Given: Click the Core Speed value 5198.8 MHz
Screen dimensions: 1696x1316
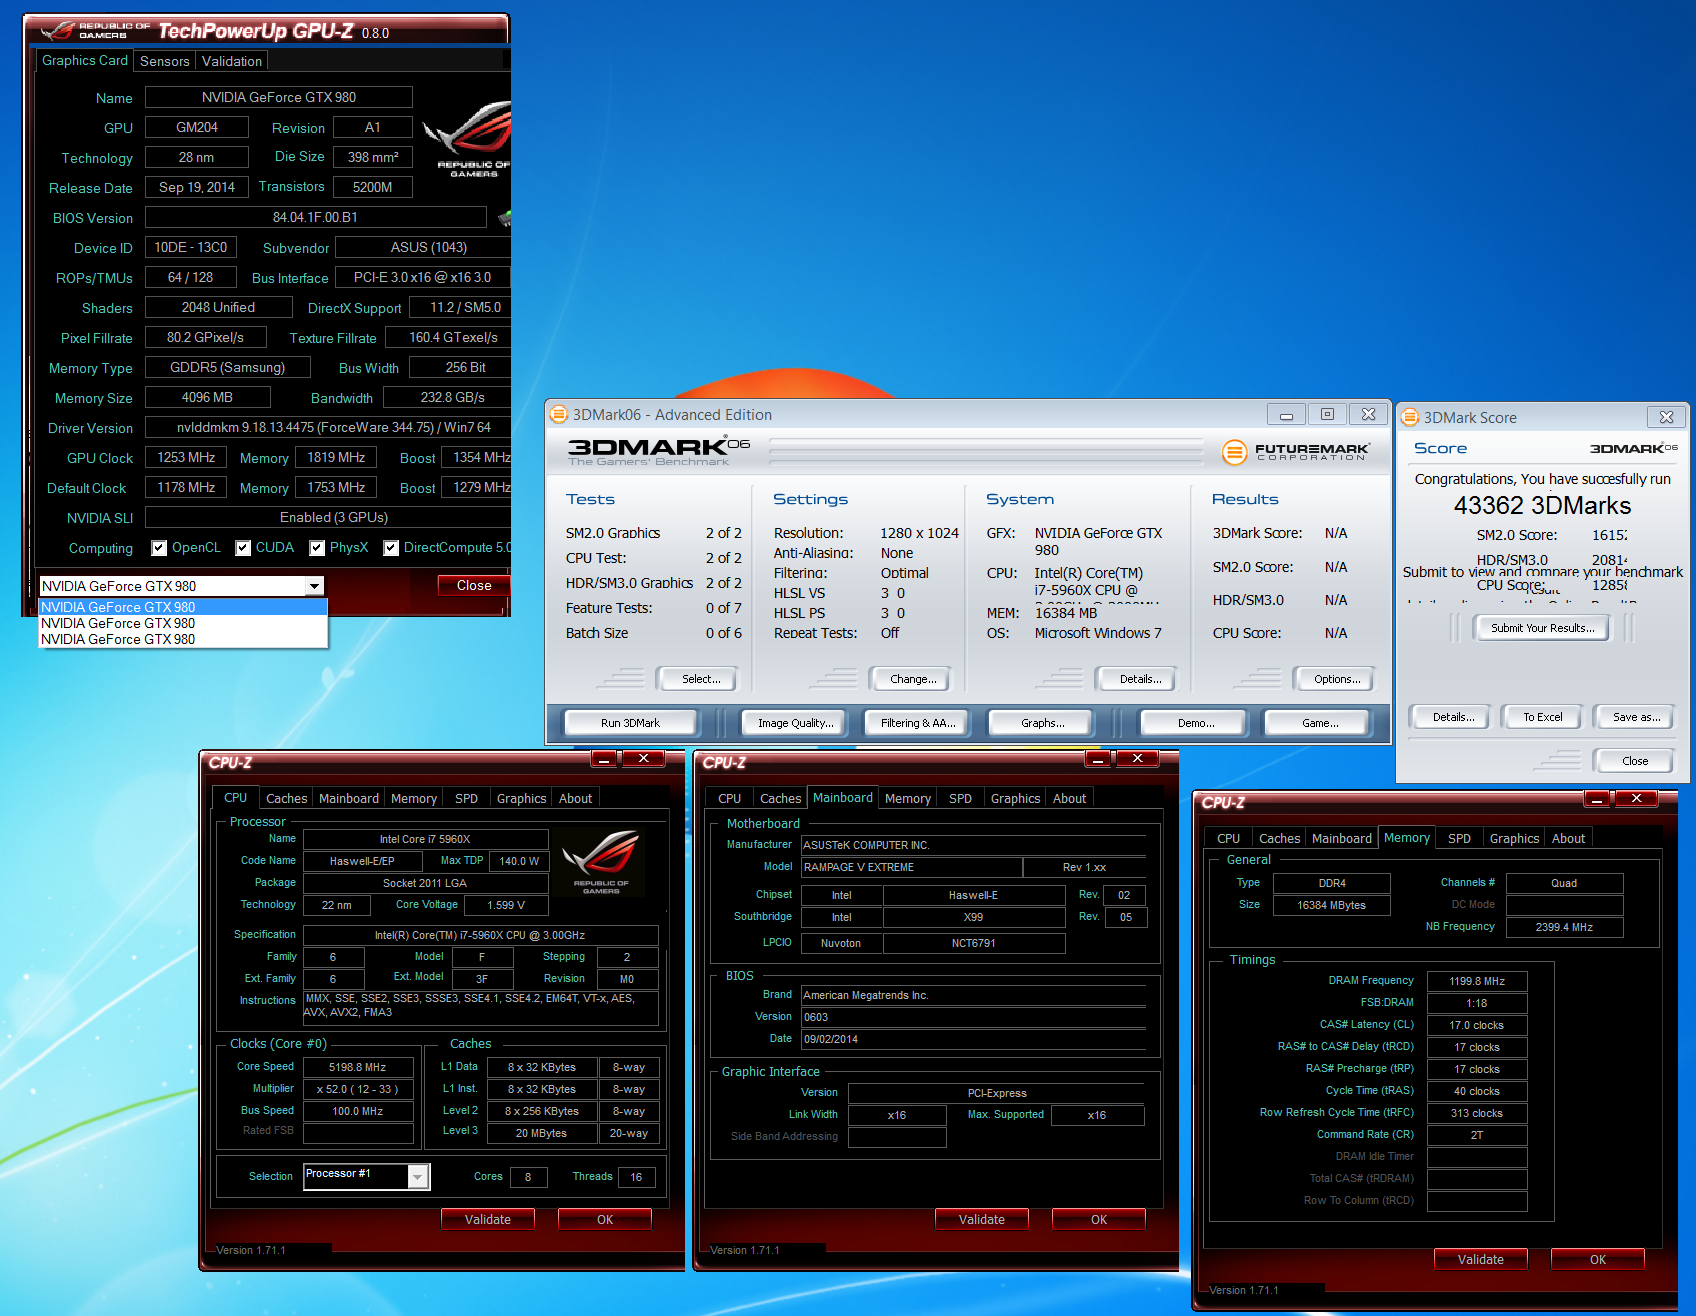Looking at the screenshot, I should tap(358, 1067).
